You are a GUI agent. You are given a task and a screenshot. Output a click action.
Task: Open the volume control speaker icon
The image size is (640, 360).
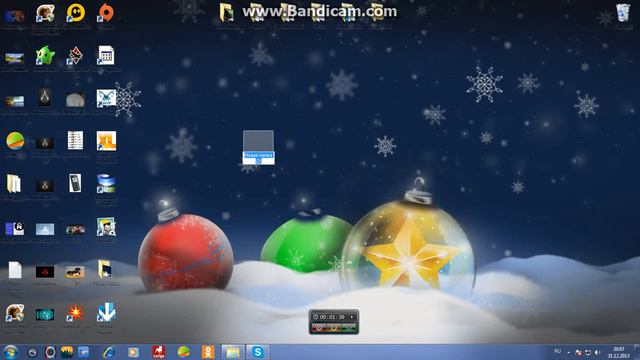pyautogui.click(x=598, y=352)
